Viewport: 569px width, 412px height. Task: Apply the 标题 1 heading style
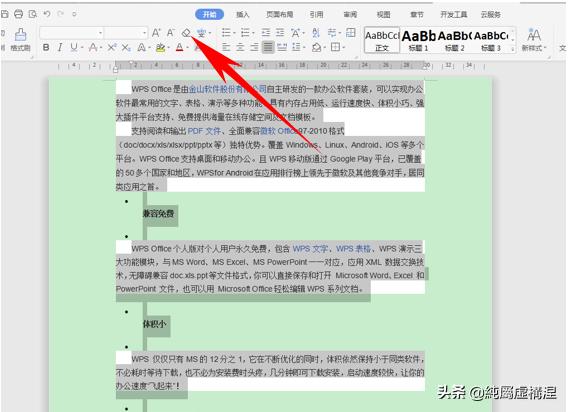pos(418,40)
